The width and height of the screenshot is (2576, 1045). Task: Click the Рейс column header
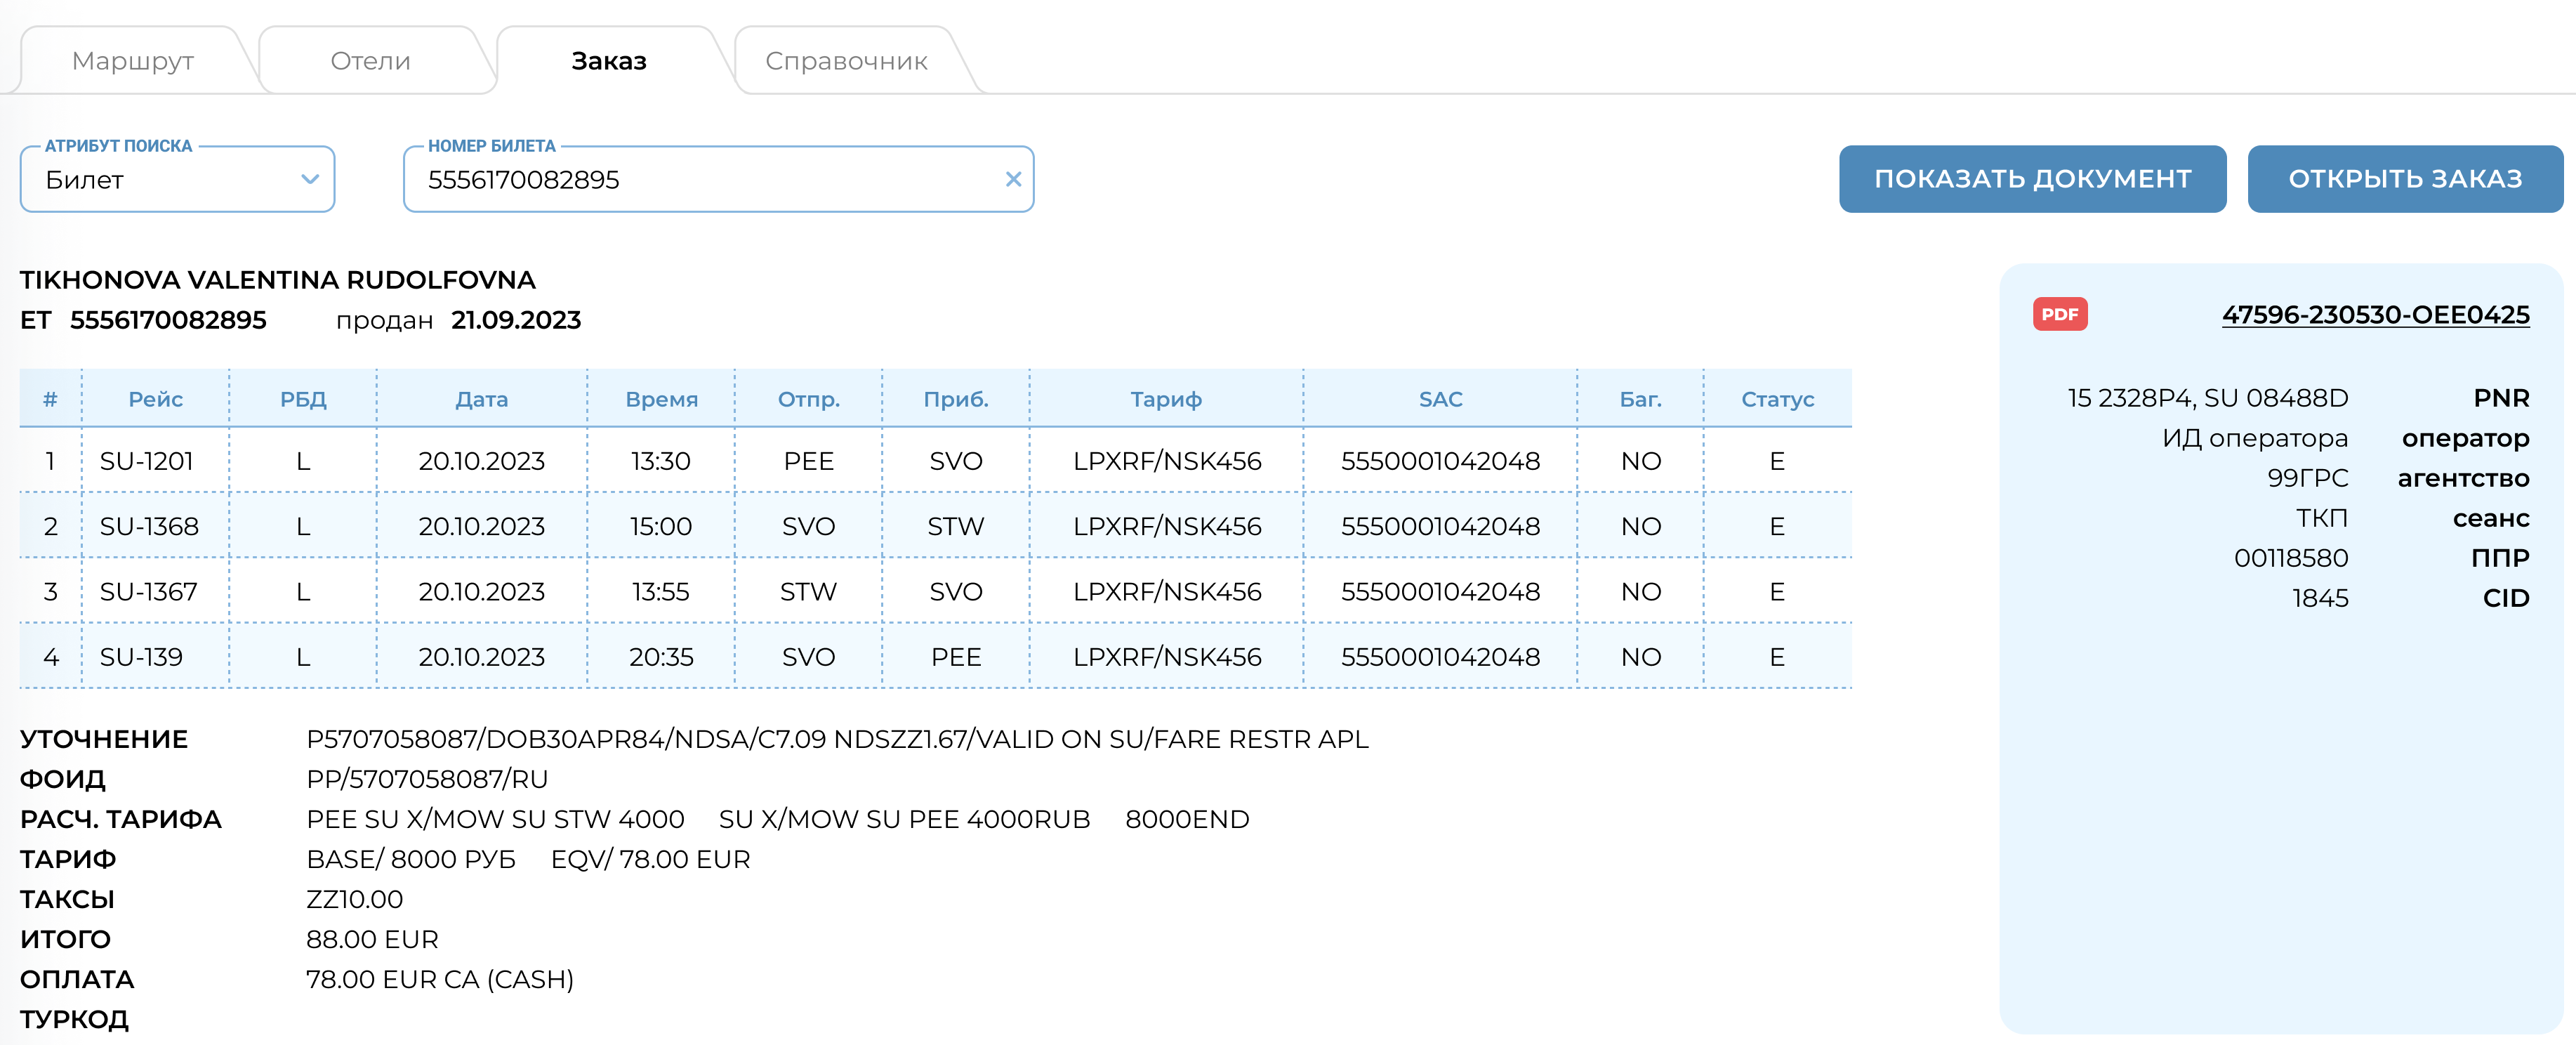(x=155, y=399)
